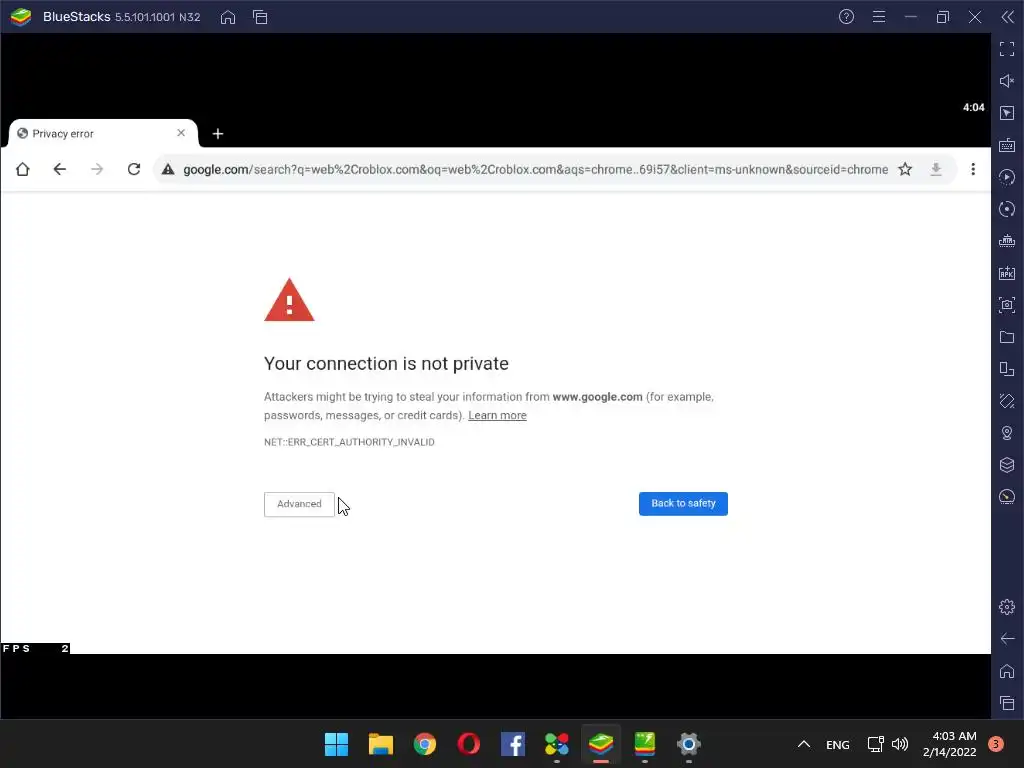Click the Advanced button
Image resolution: width=1024 pixels, height=768 pixels.
[299, 504]
